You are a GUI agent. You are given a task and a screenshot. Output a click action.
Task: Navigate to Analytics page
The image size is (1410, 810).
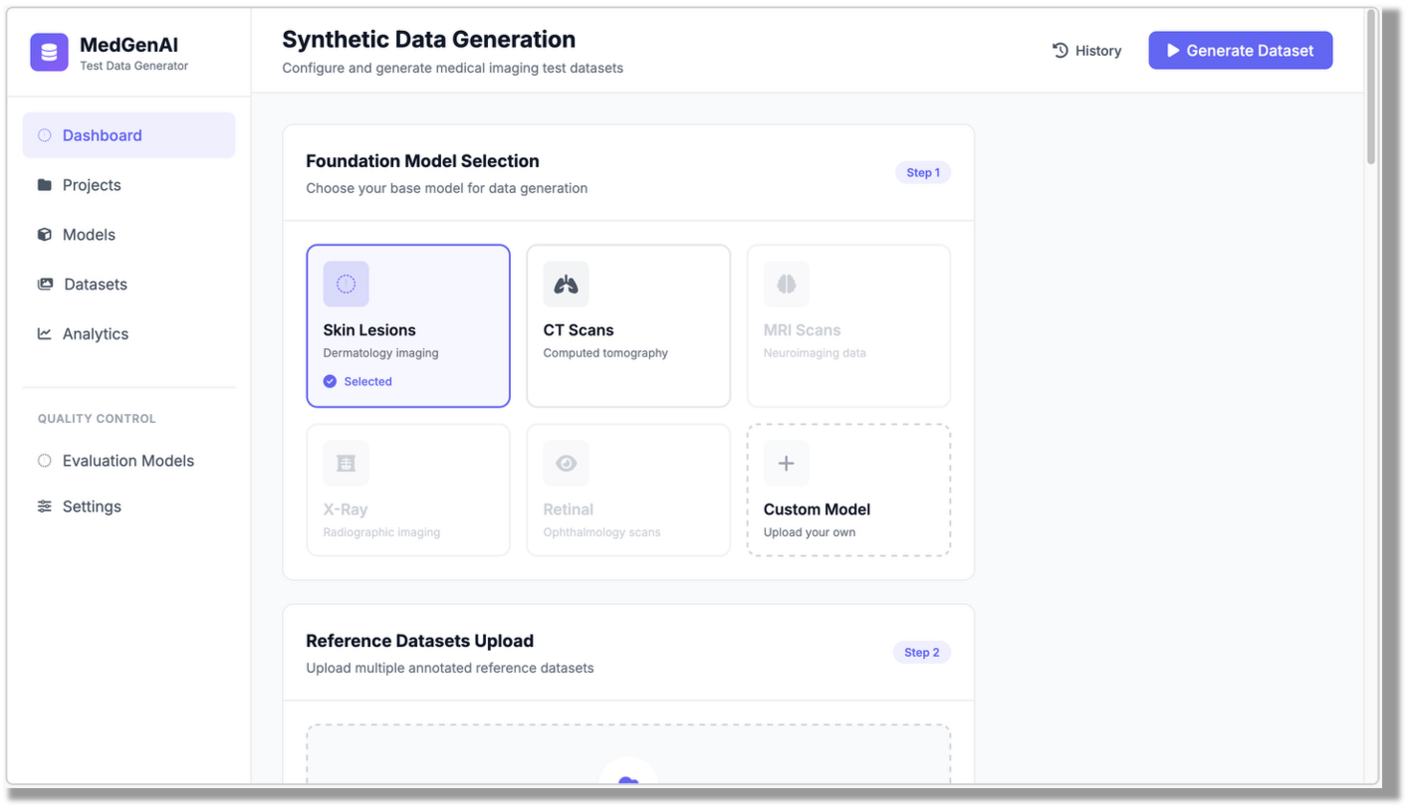pos(95,334)
